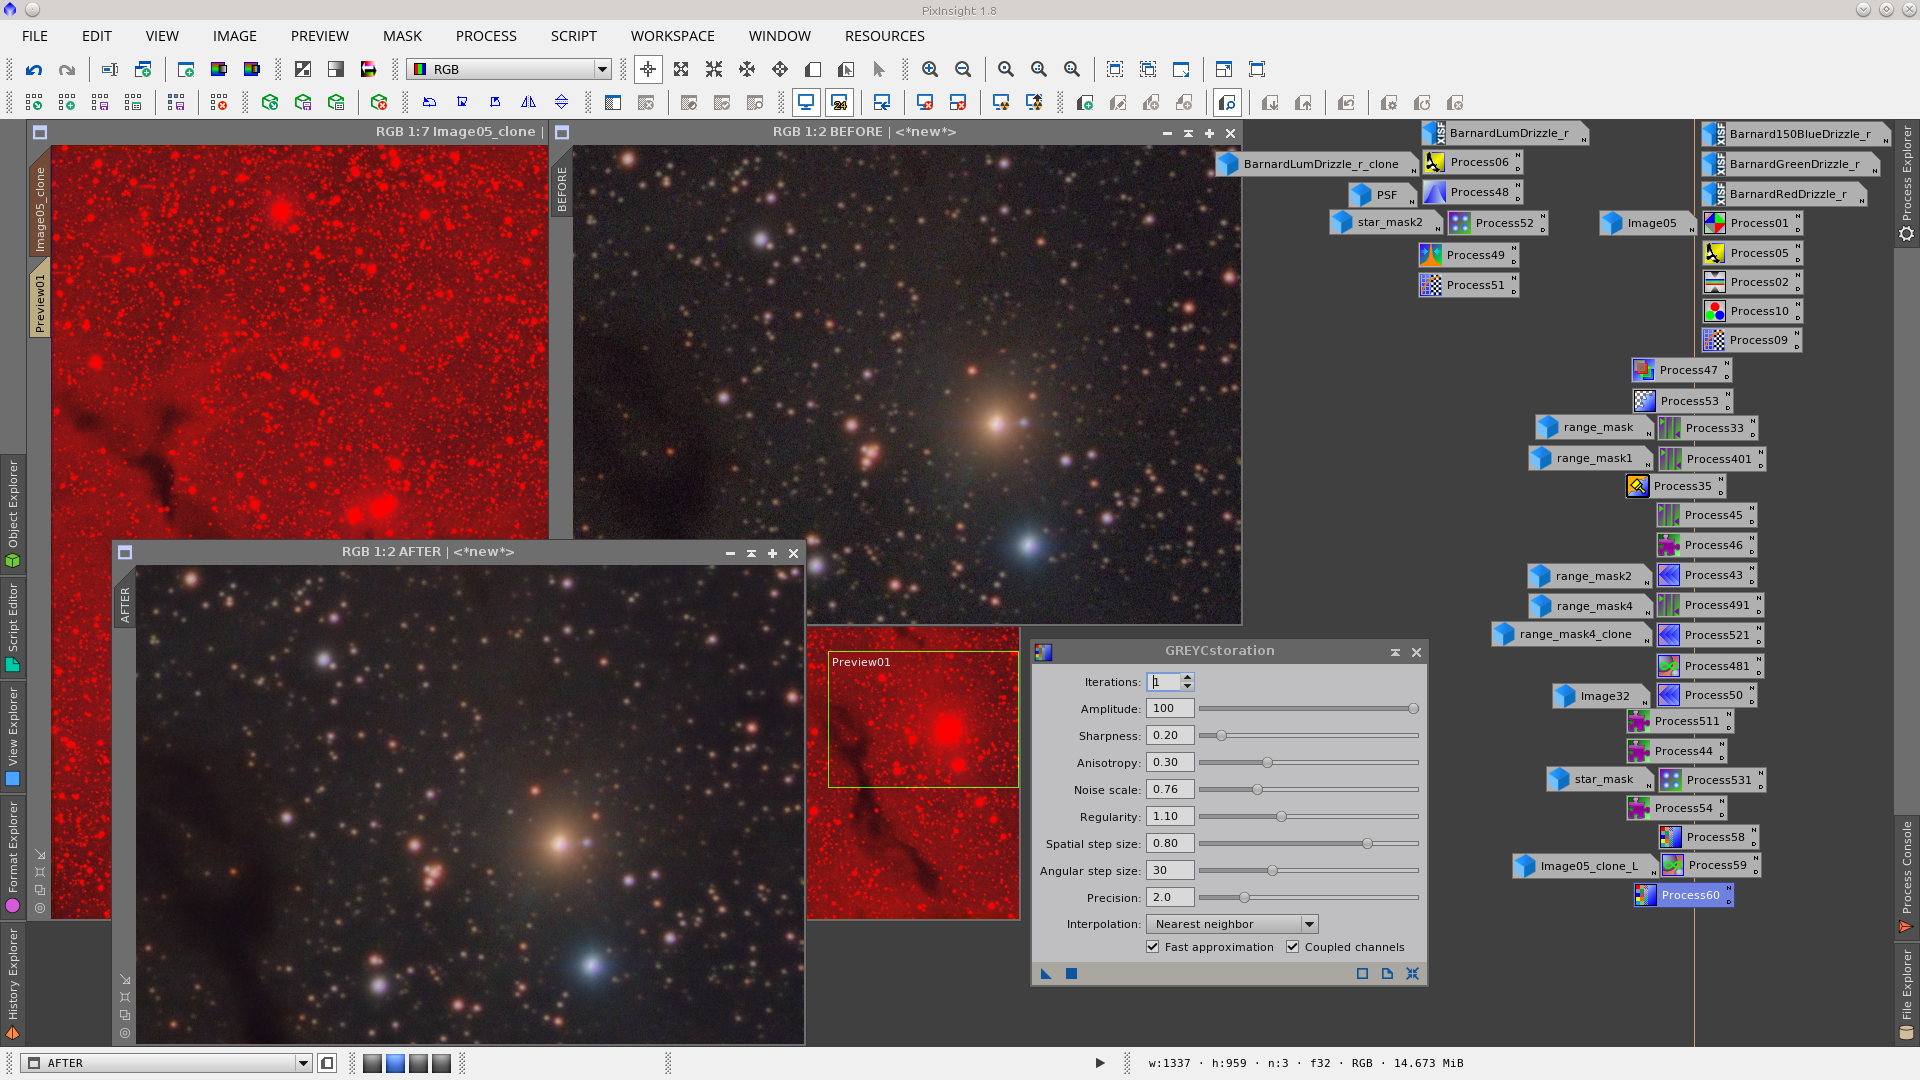Click the blue Apply Global square in GREYCstoration
1920x1080 pixels.
1071,974
